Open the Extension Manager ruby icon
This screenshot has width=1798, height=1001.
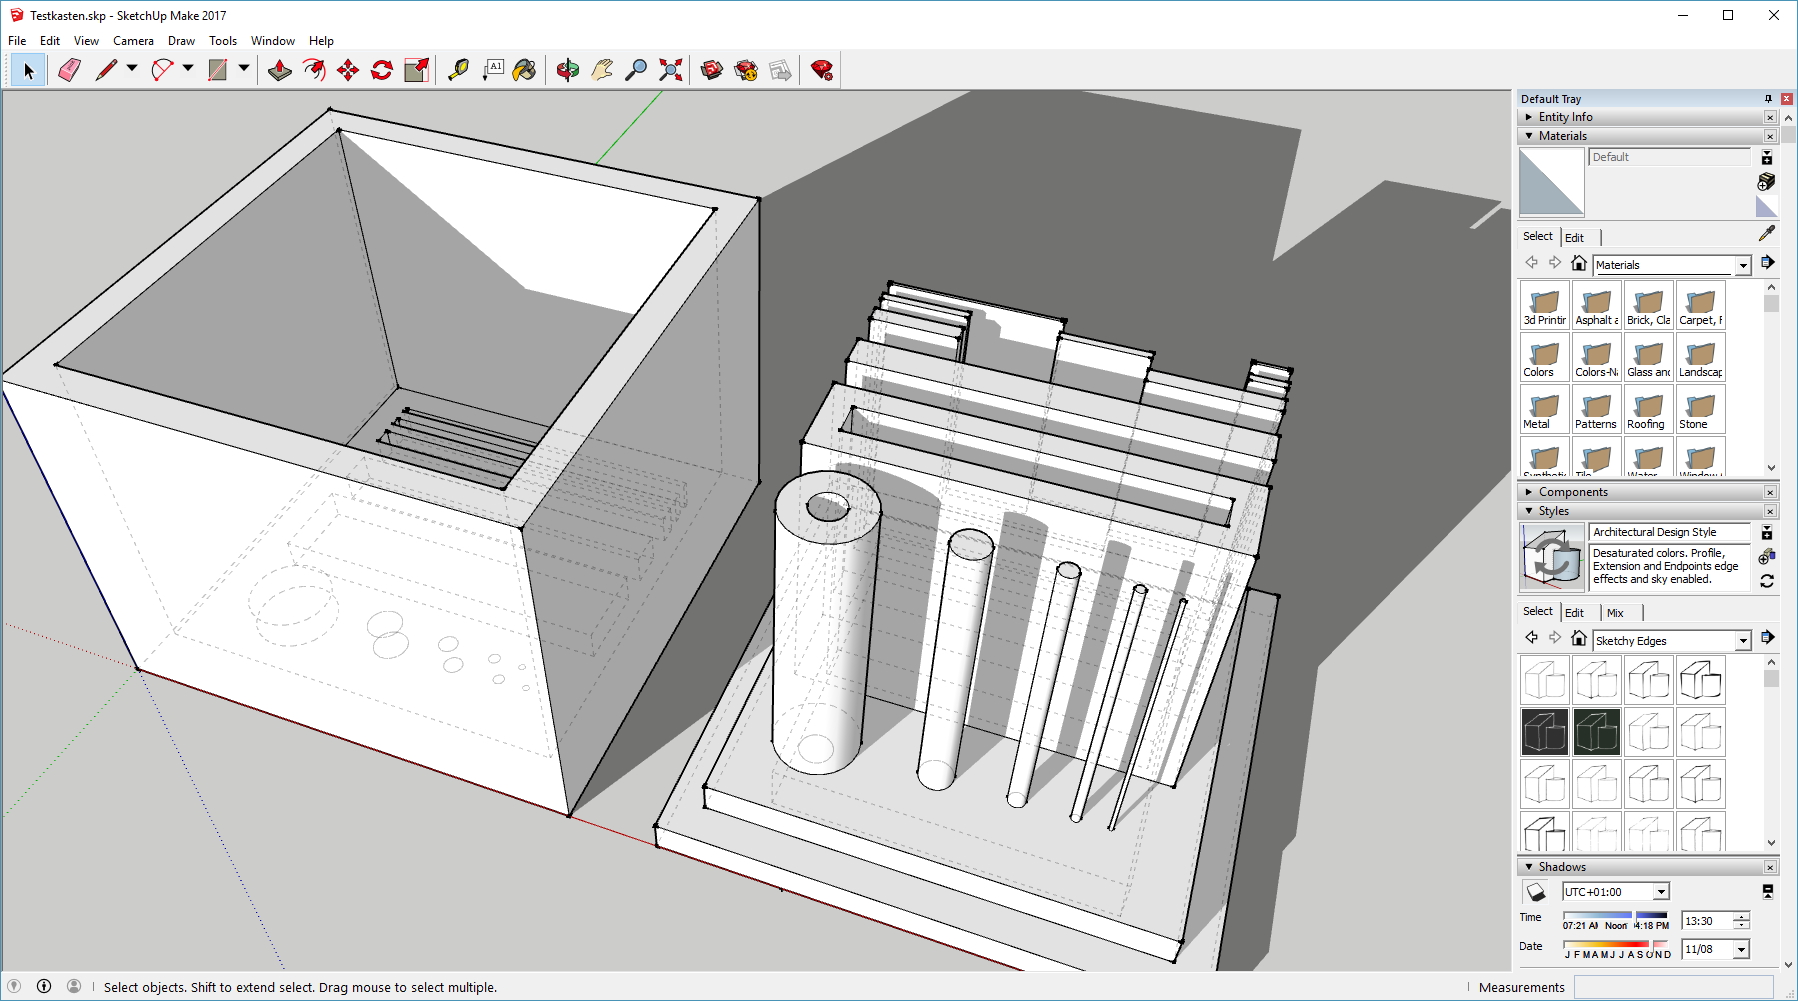pyautogui.click(x=822, y=70)
